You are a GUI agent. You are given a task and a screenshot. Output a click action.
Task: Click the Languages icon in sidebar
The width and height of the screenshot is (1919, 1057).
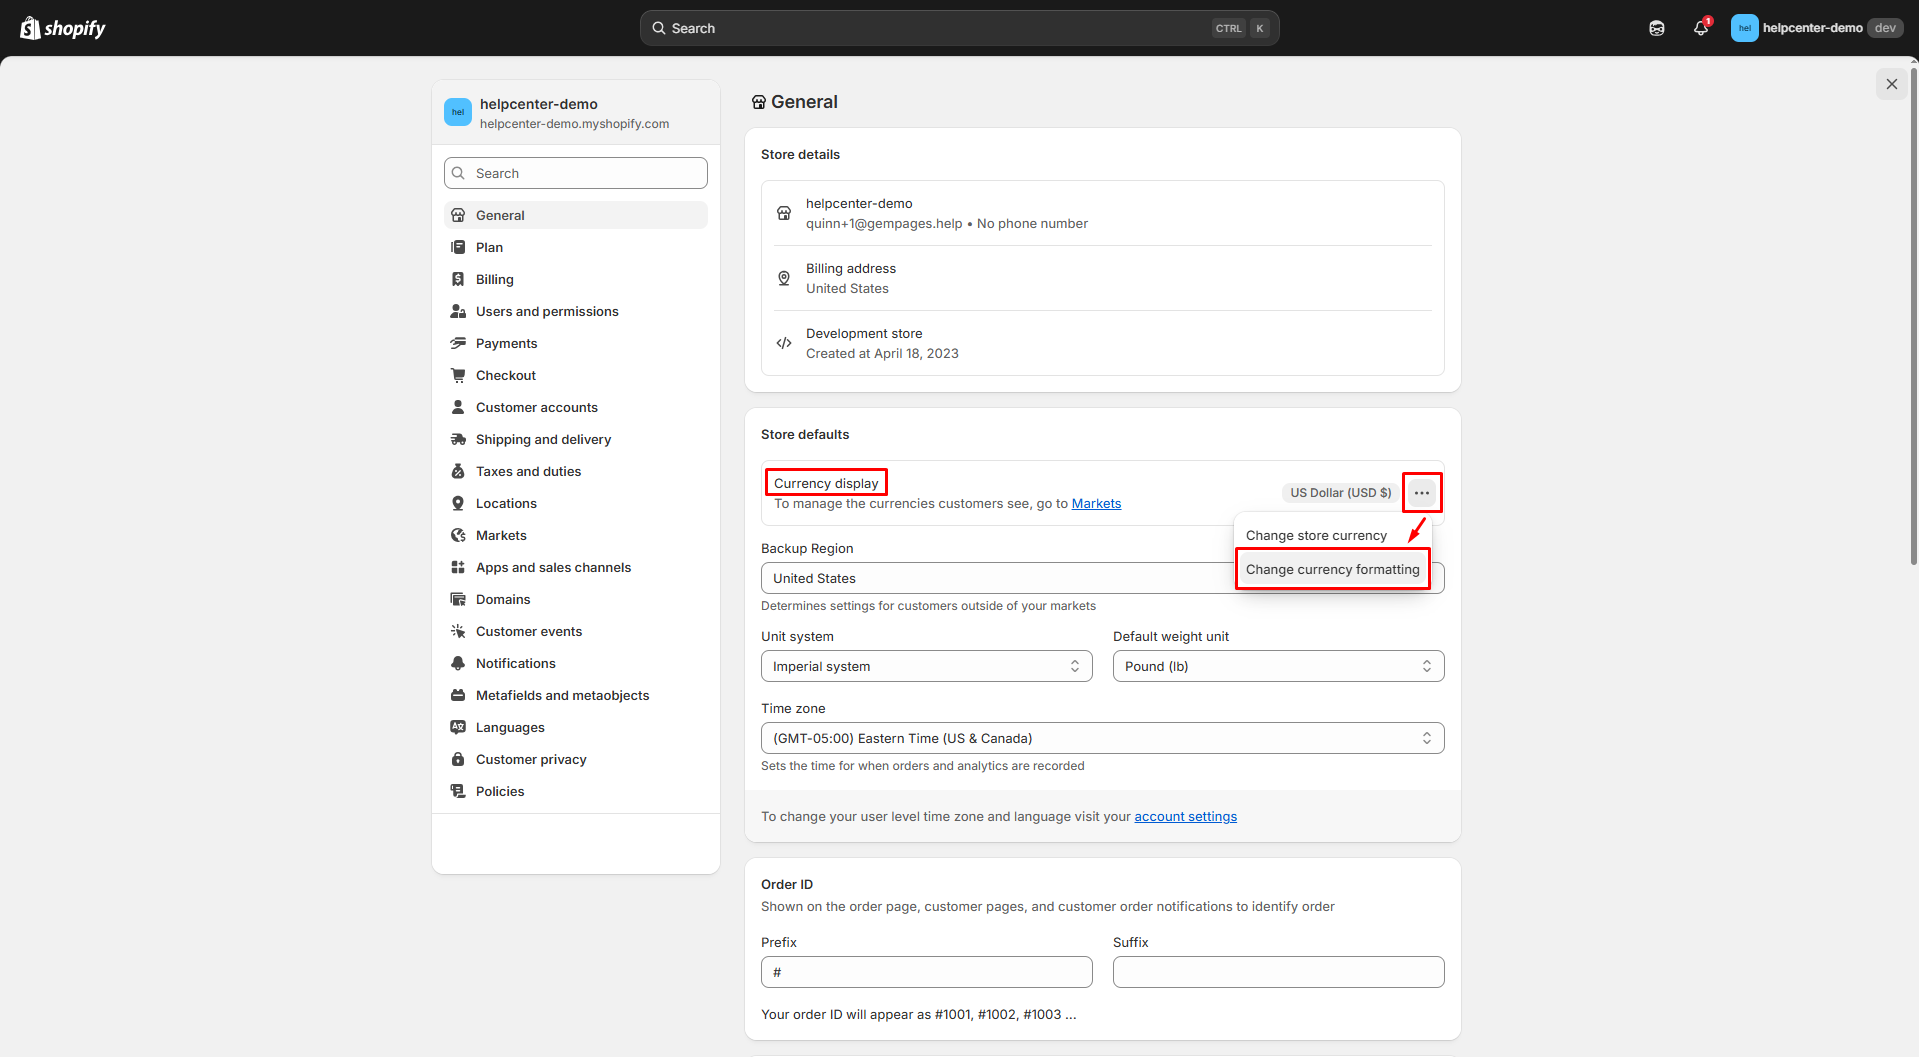tap(458, 727)
